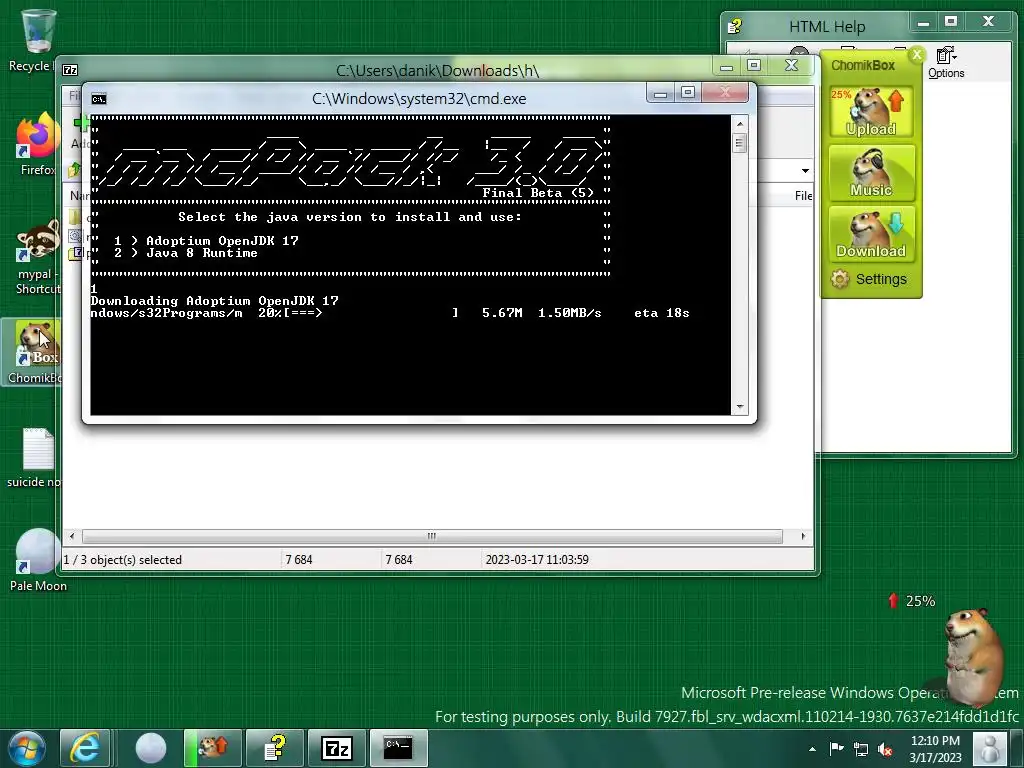1024x768 pixels.
Task: Select the Pale Moon desktop shortcut
Action: click(x=38, y=560)
